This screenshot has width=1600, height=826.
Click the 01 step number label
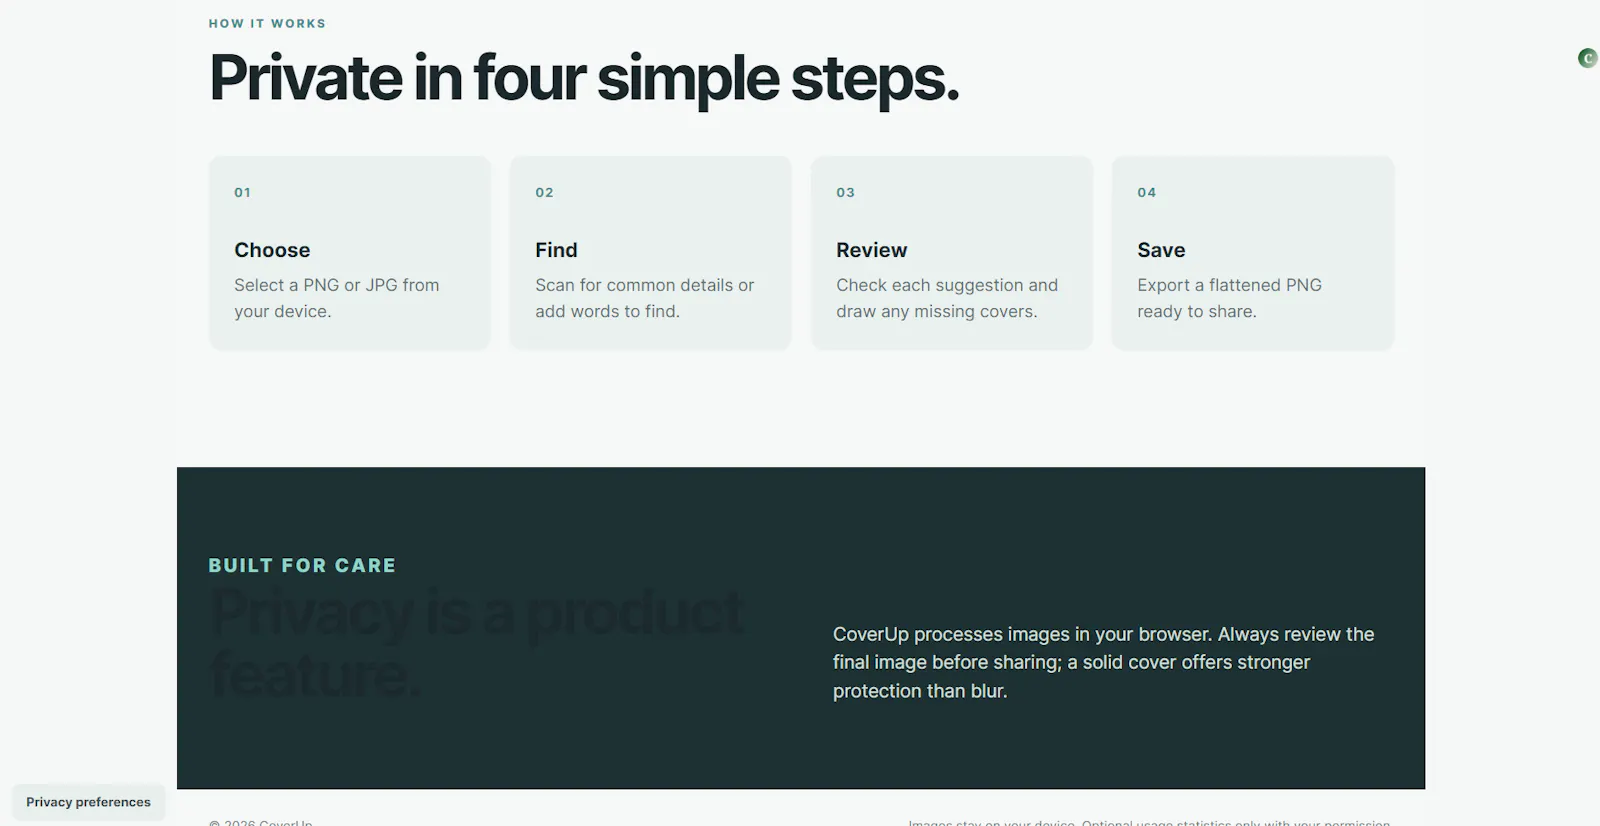point(243,192)
